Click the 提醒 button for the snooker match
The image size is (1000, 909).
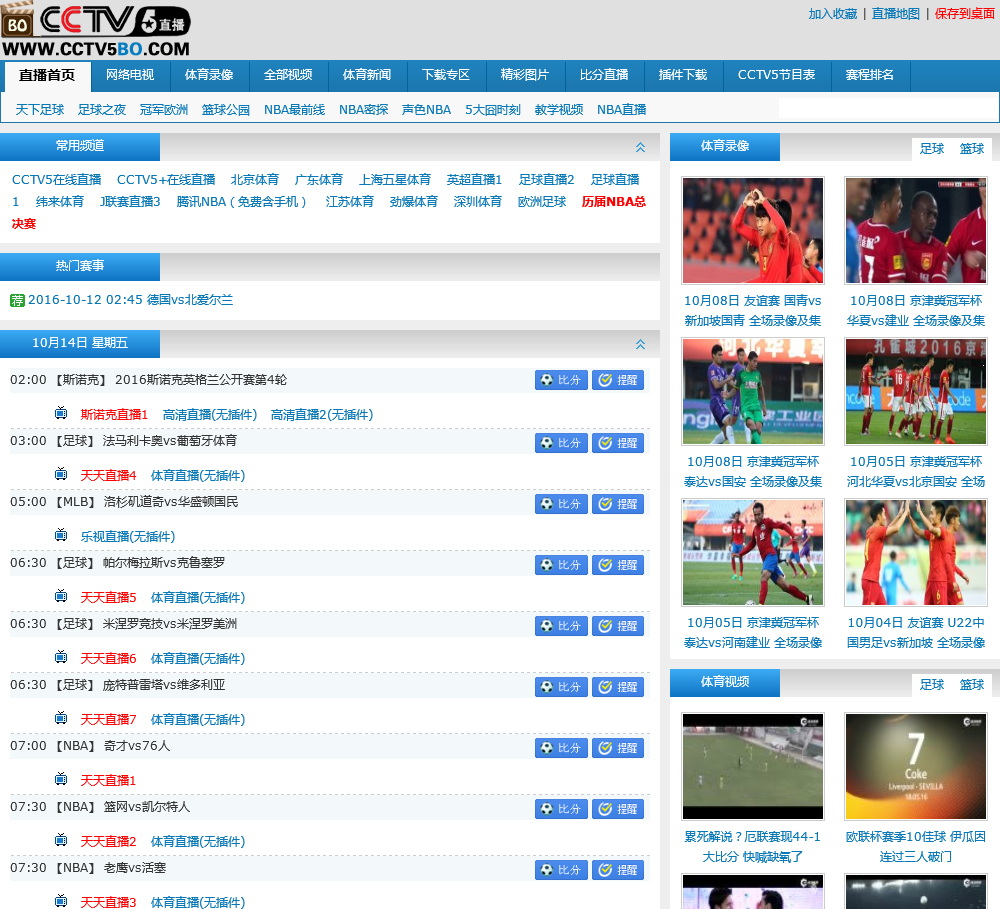coord(618,380)
